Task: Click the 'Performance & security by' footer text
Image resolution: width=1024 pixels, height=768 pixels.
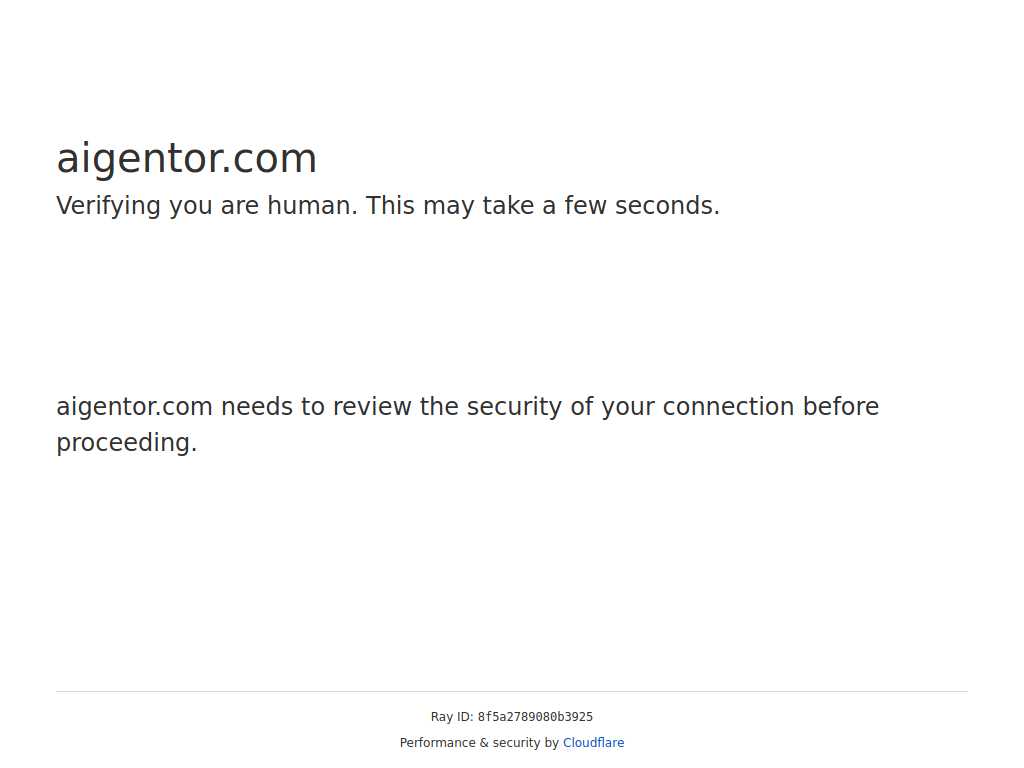Action: [479, 743]
